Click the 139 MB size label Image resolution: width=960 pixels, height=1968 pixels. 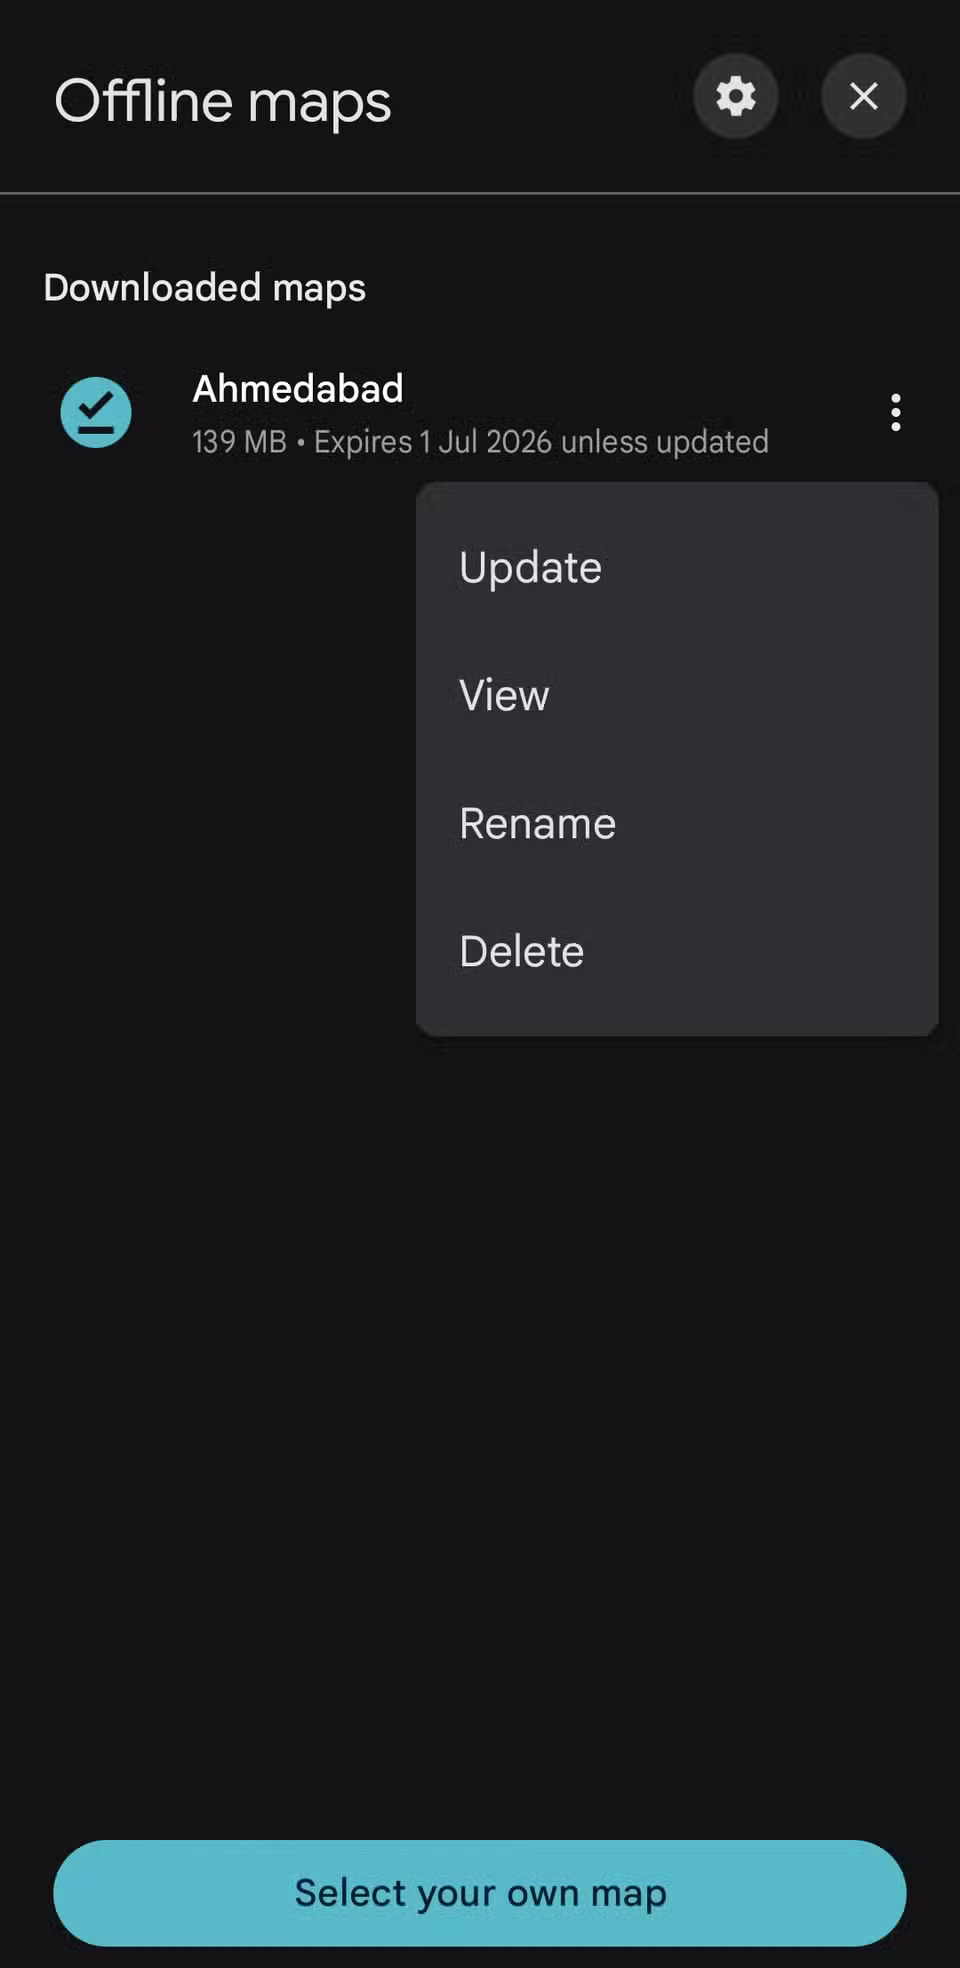click(x=237, y=441)
